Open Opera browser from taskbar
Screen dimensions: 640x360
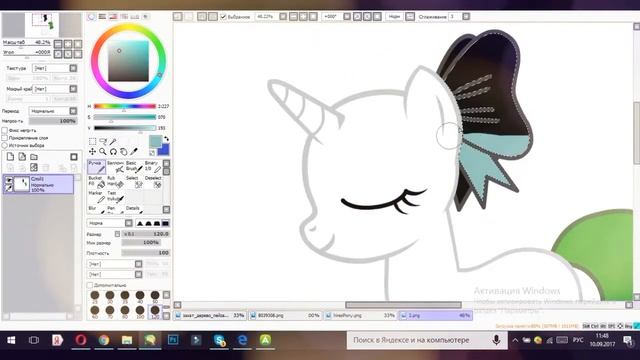(x=80, y=340)
